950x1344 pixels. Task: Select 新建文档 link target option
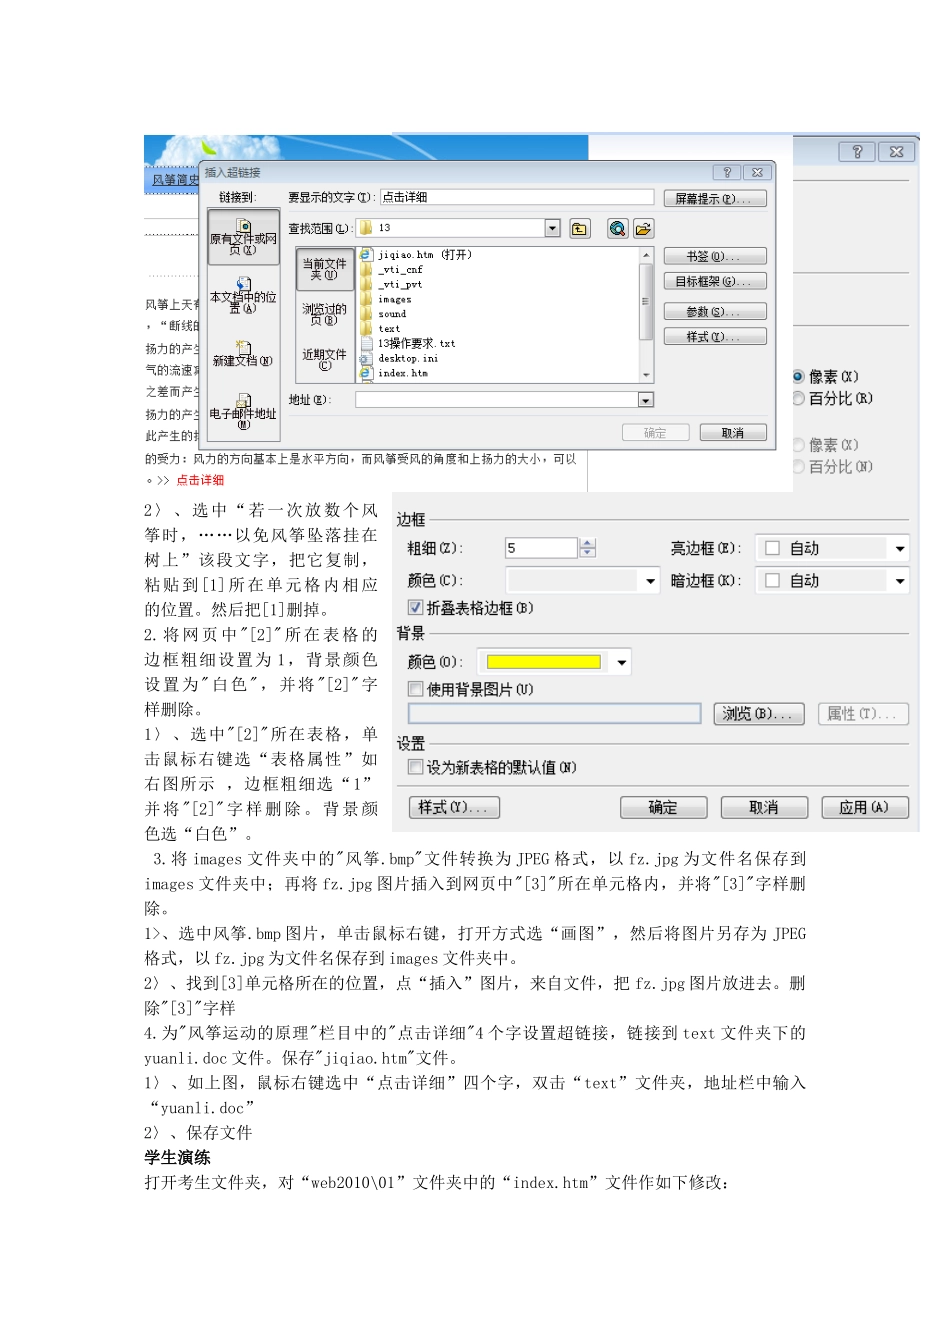243,354
